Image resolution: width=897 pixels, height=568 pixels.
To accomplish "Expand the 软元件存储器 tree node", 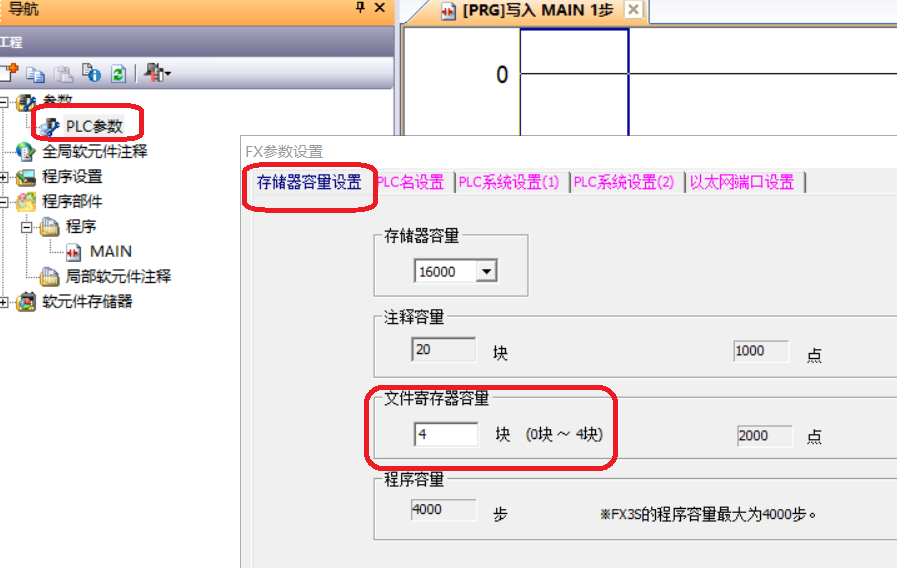I will [x=5, y=302].
